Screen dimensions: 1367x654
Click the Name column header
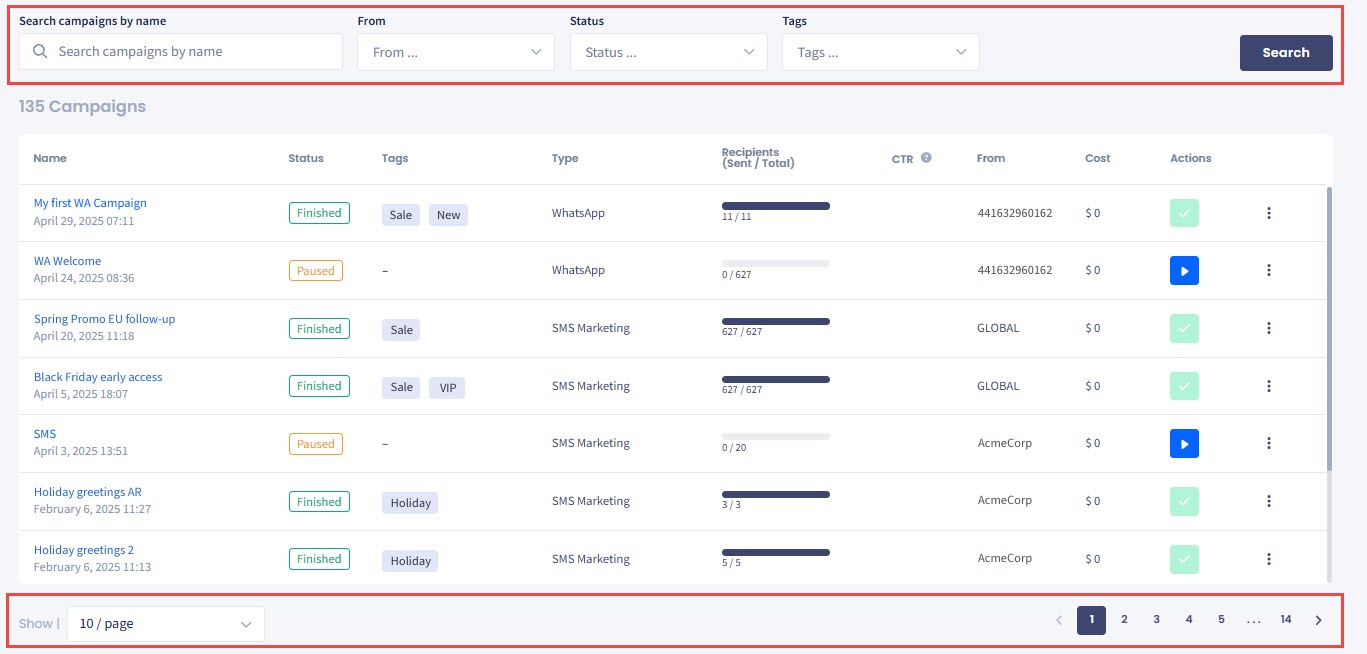[50, 158]
